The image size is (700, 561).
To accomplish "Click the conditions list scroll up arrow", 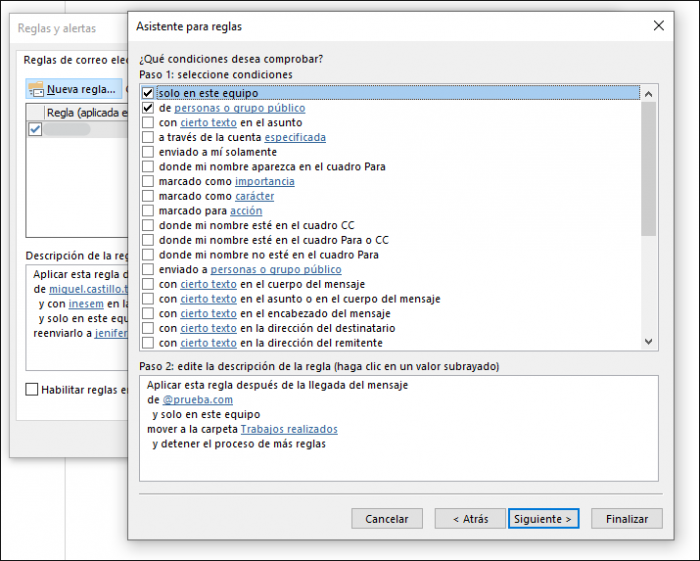I will [x=649, y=94].
